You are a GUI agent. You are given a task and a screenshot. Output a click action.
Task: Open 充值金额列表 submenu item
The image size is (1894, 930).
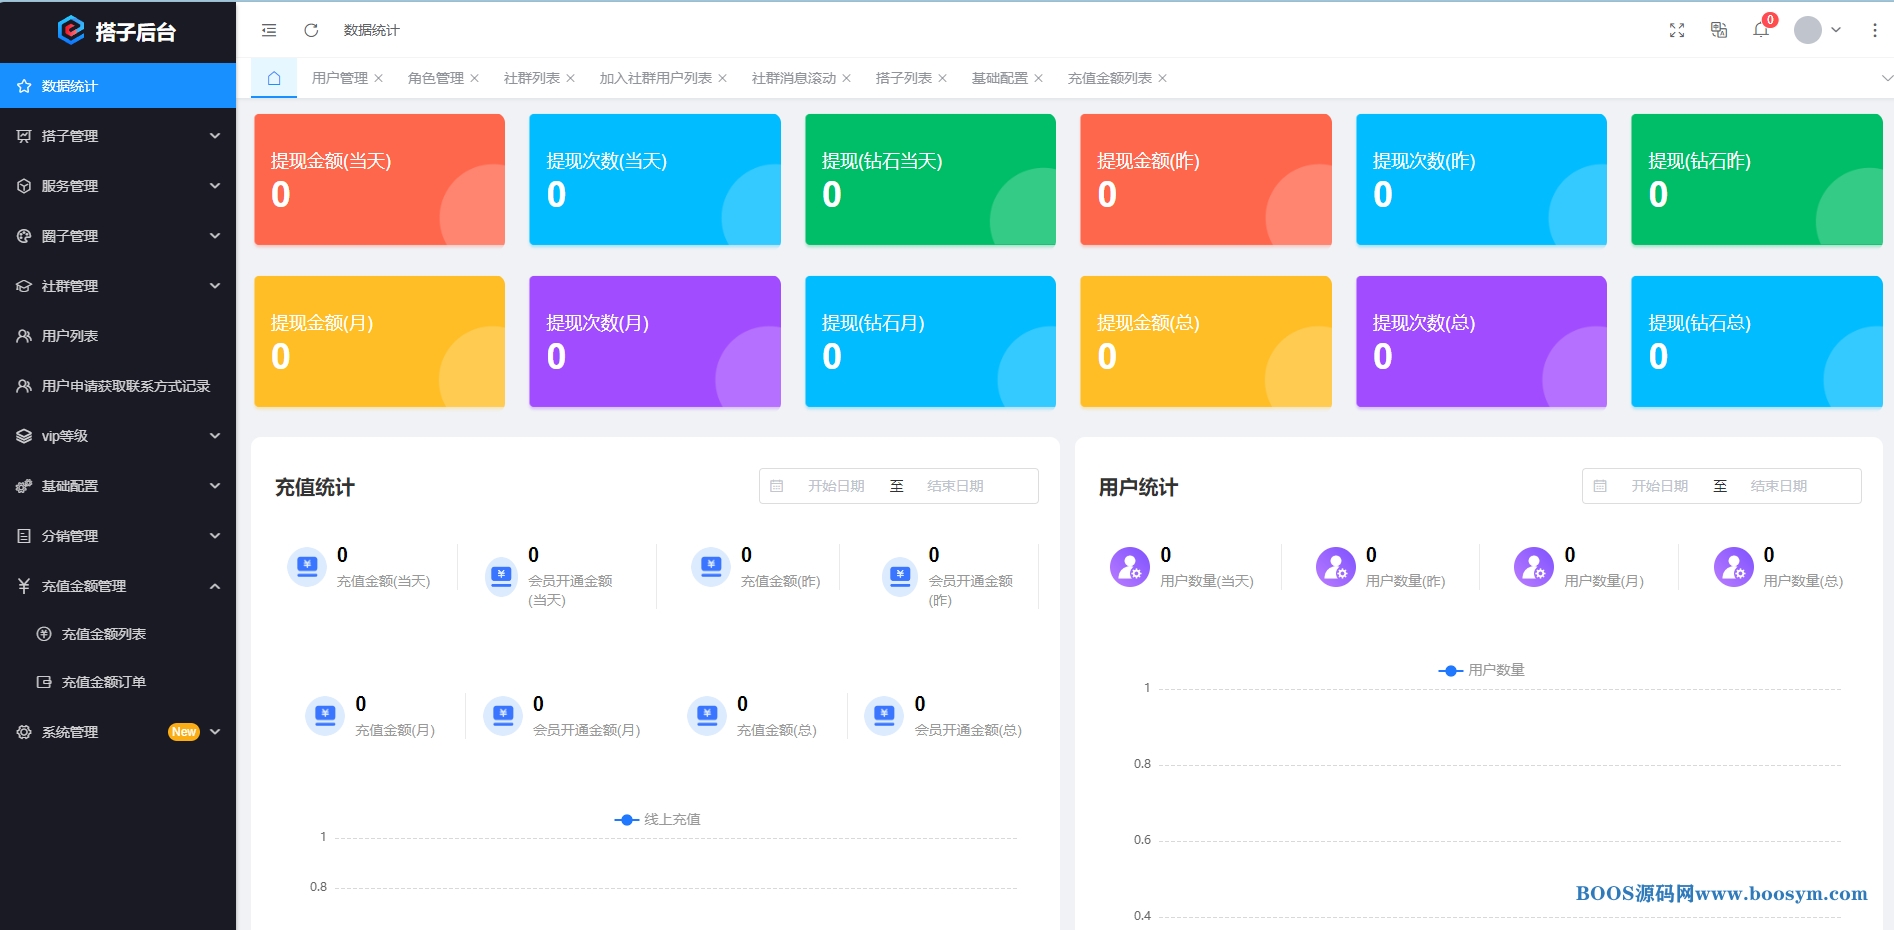tap(118, 634)
